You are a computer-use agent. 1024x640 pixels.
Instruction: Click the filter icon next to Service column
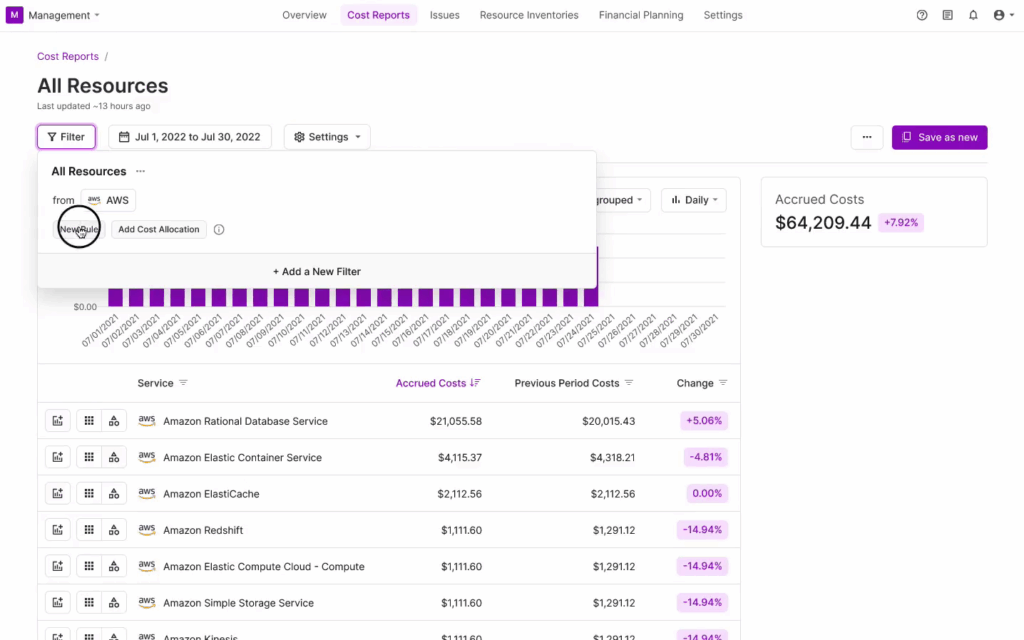(183, 383)
